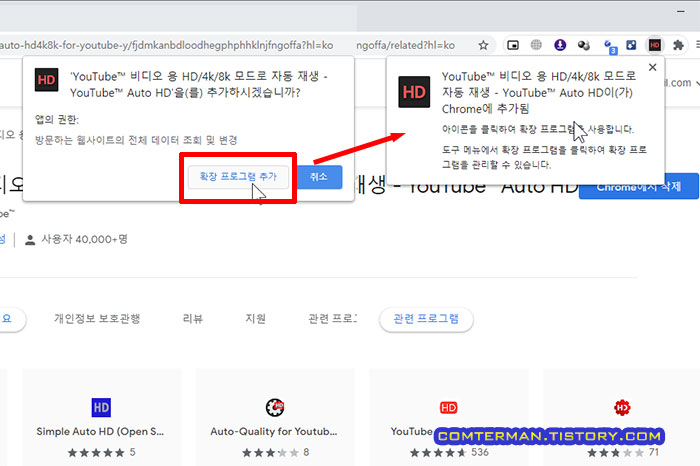Click the HD logo in the added notification
The image size is (700, 466).
point(414,92)
